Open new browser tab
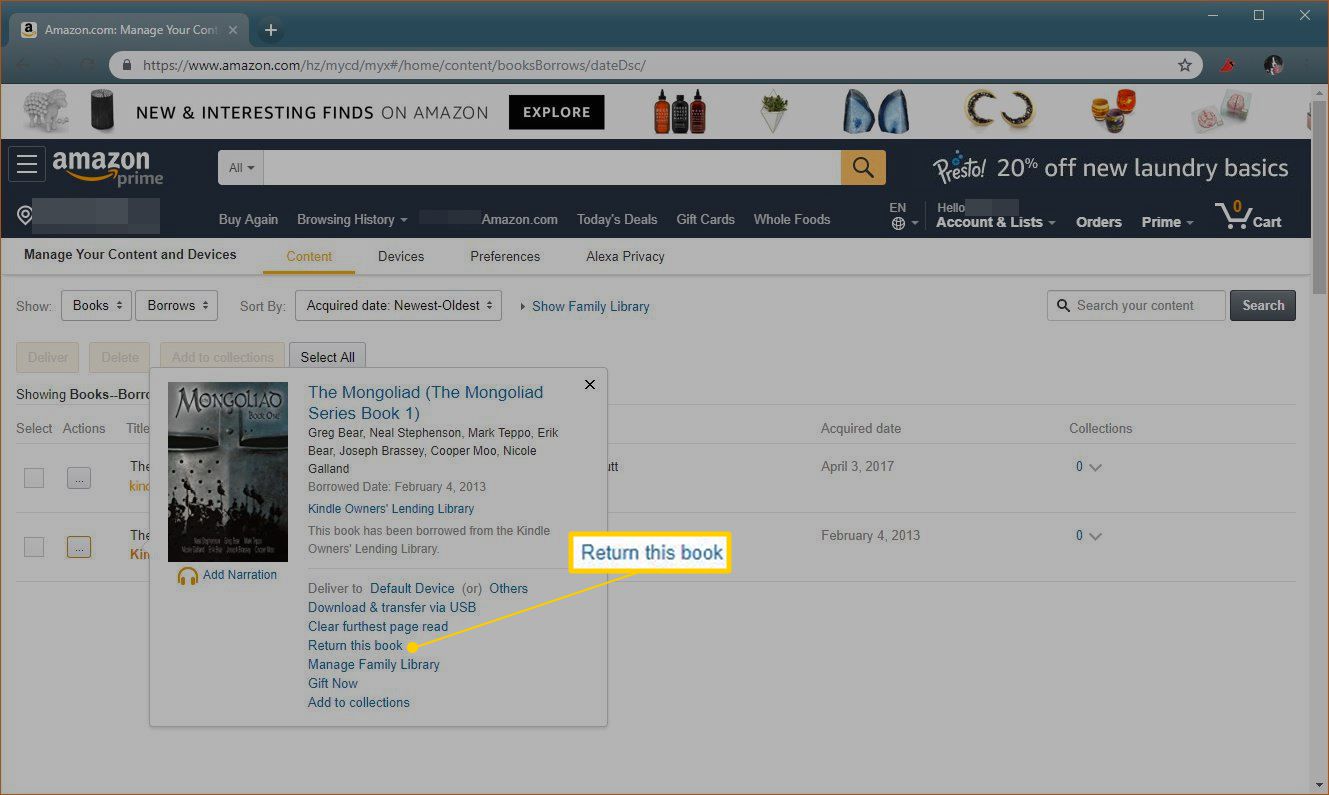 pos(270,30)
